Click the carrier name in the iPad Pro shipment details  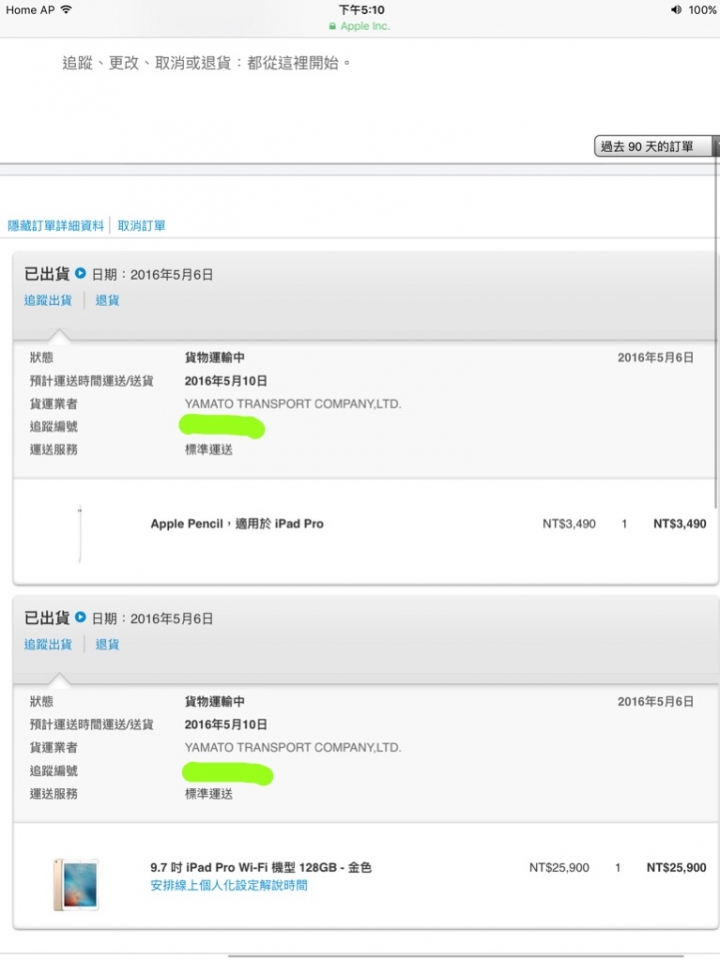pos(293,747)
